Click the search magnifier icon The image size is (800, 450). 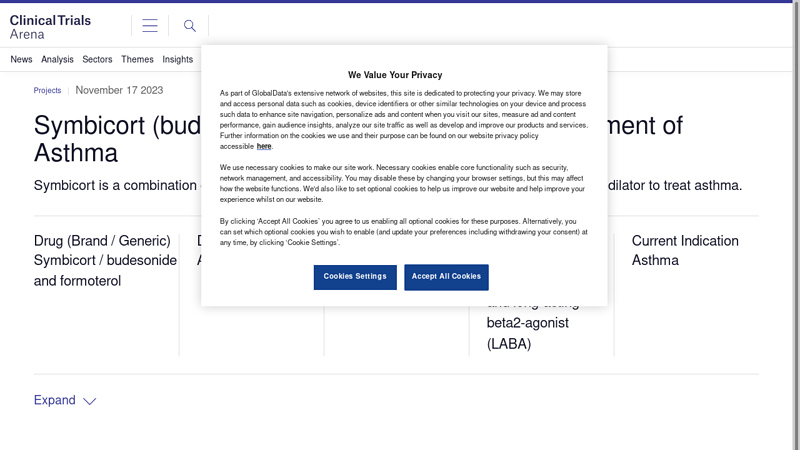click(189, 26)
